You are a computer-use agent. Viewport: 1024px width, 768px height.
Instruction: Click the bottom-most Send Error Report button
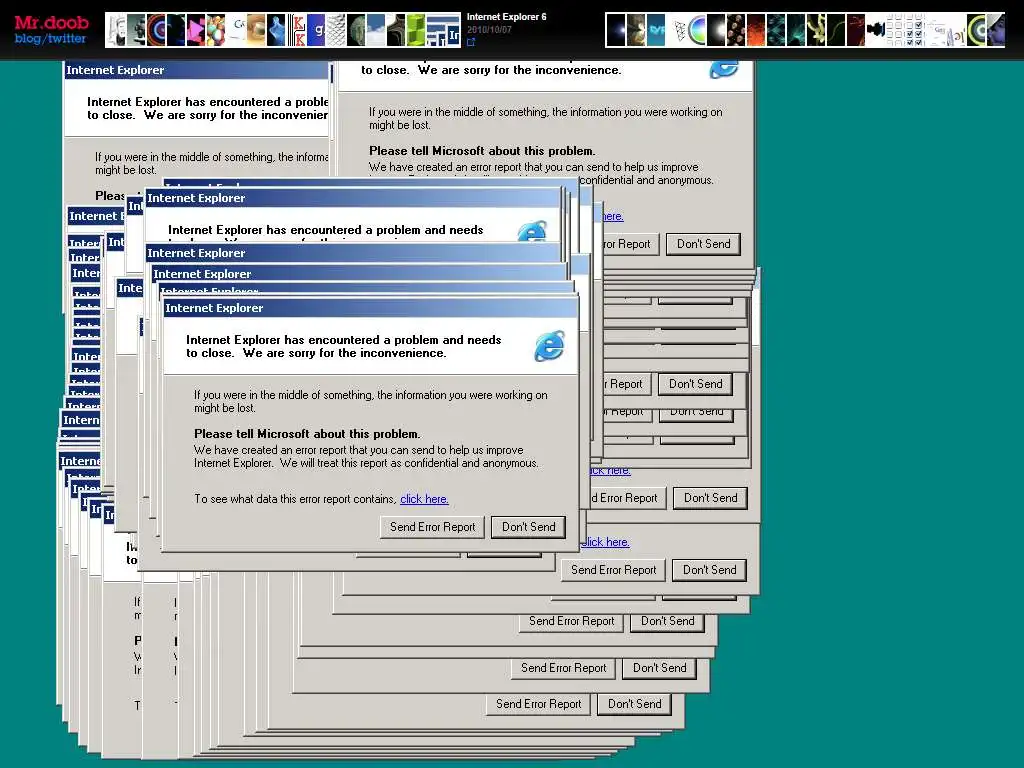click(538, 704)
